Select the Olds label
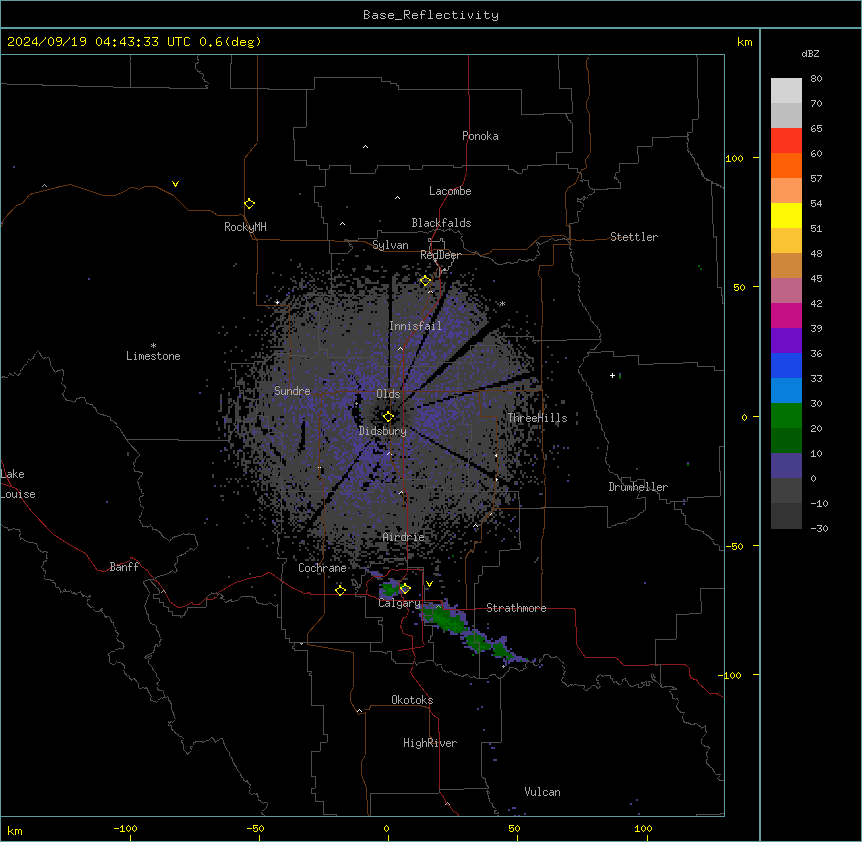This screenshot has width=862, height=842. pos(388,394)
